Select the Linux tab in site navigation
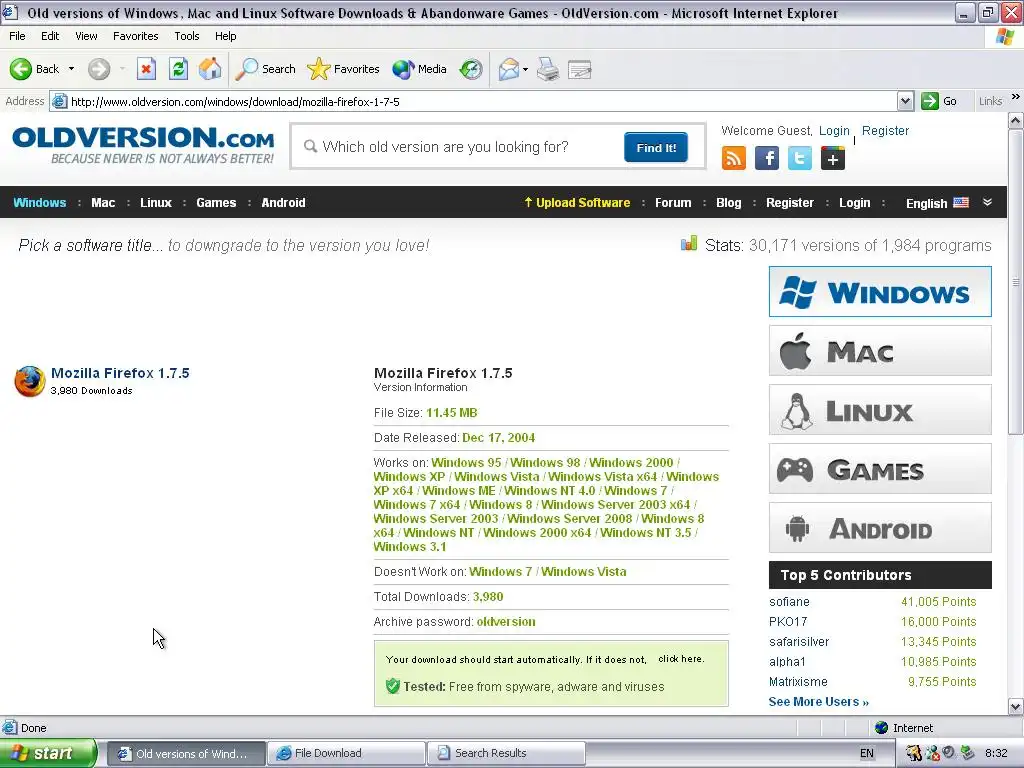Screen dimensions: 1024x768 pyautogui.click(x=155, y=202)
